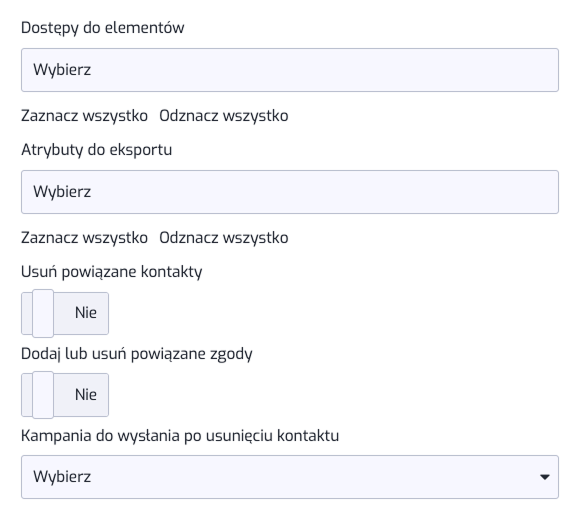Toggle the Dodaj lub usuń powiązane zgody switch
The image size is (582, 506).
point(65,395)
